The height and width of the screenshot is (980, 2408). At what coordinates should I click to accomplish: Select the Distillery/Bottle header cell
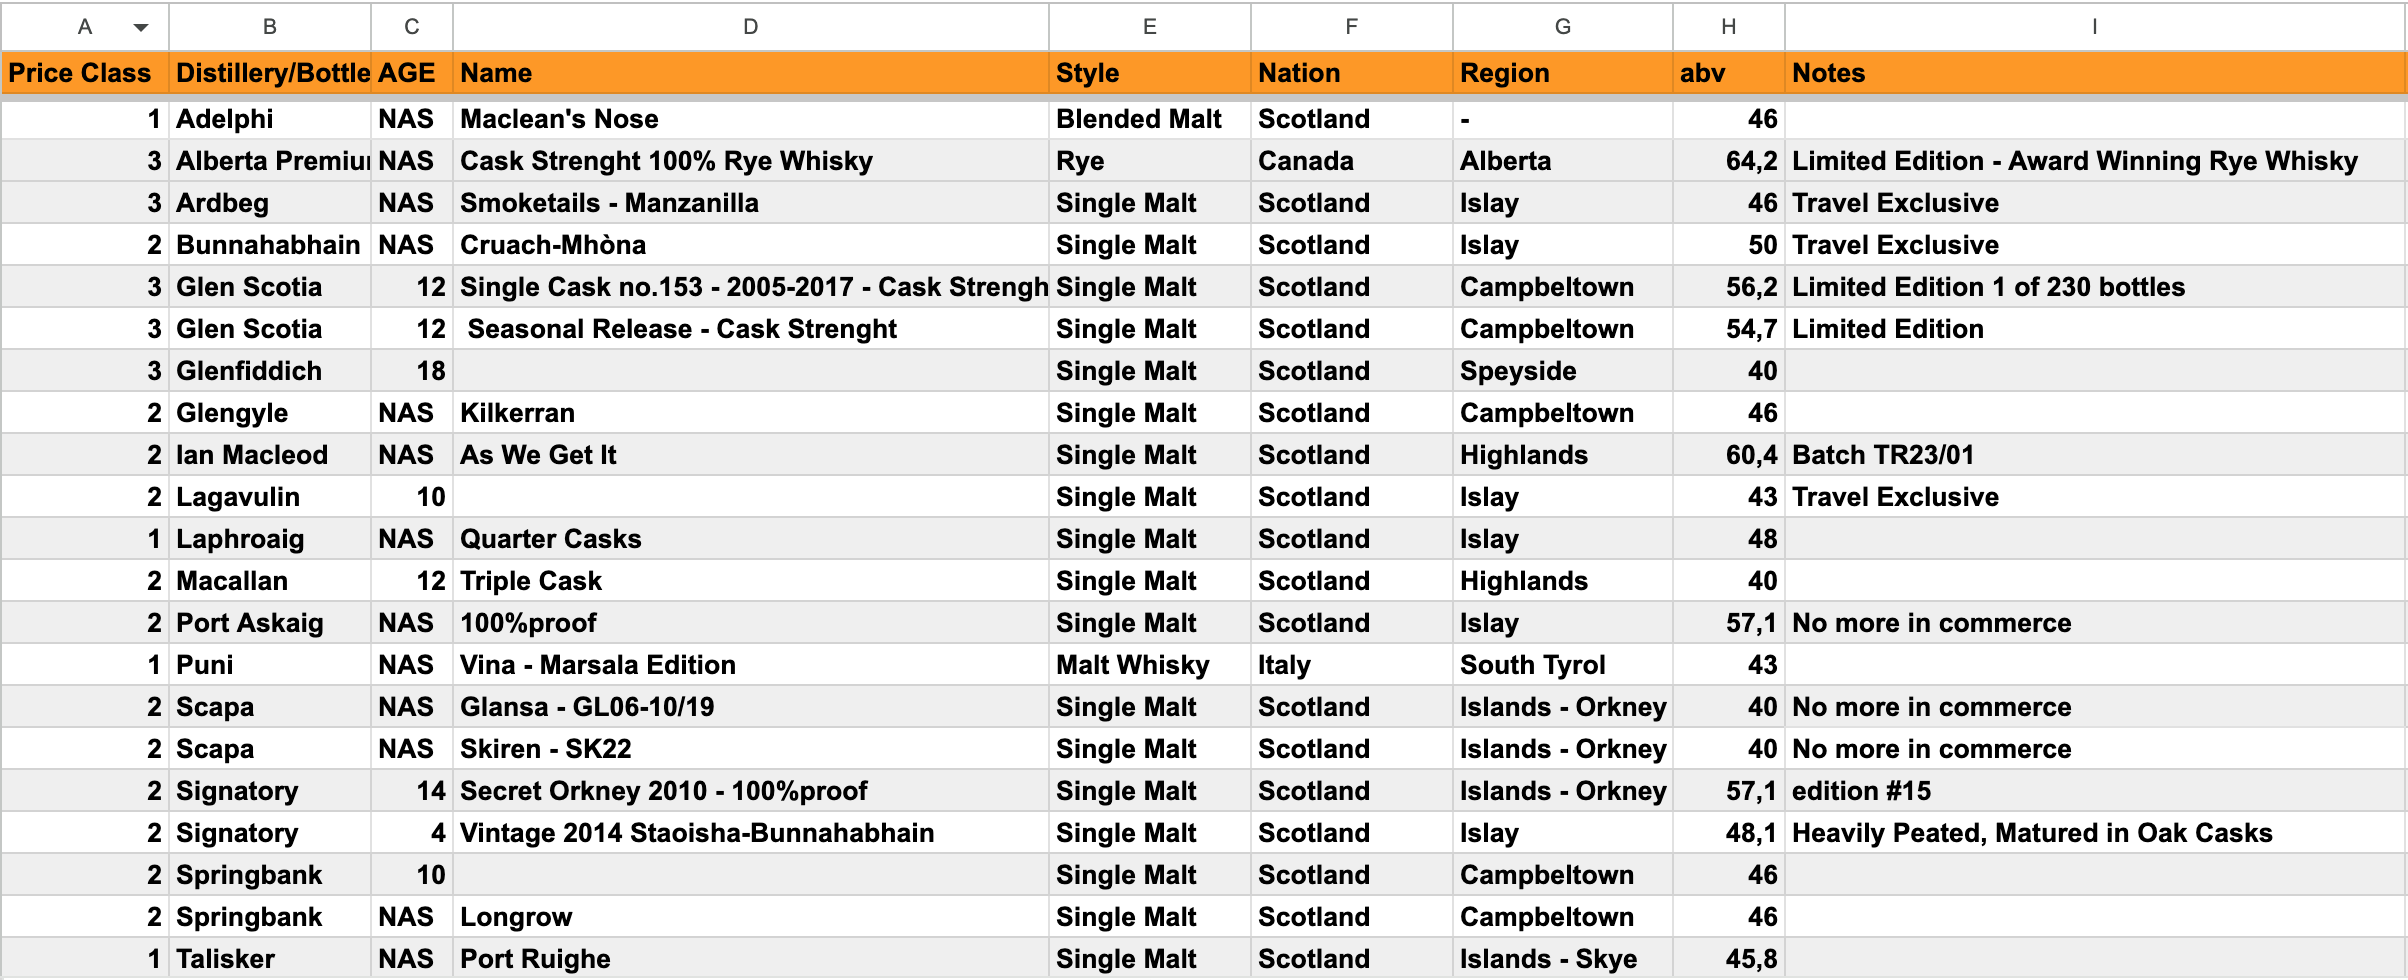(271, 73)
